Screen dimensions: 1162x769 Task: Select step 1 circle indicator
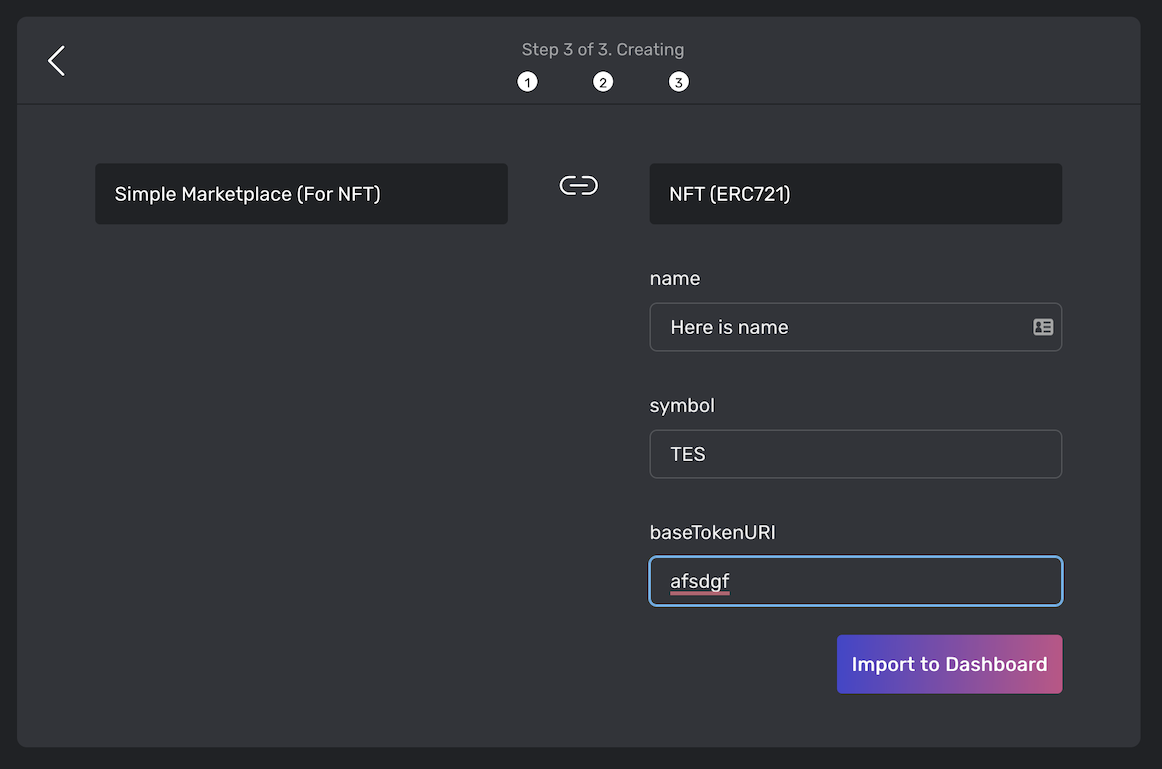point(527,82)
